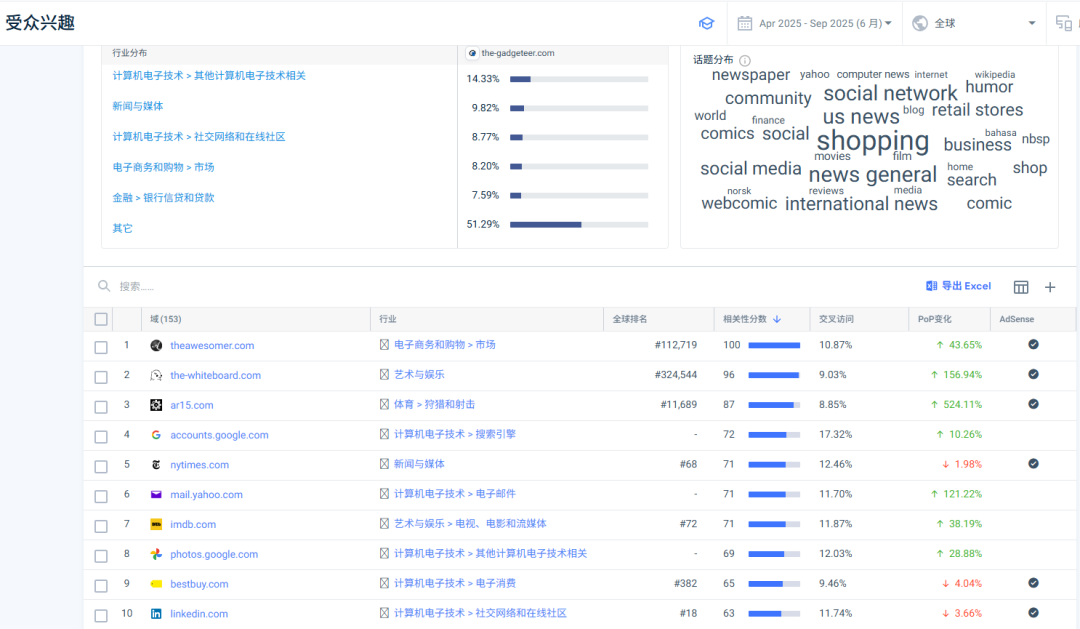Click the AdSense checkmark in nytimes.com row
1080x629 pixels.
(x=1033, y=464)
